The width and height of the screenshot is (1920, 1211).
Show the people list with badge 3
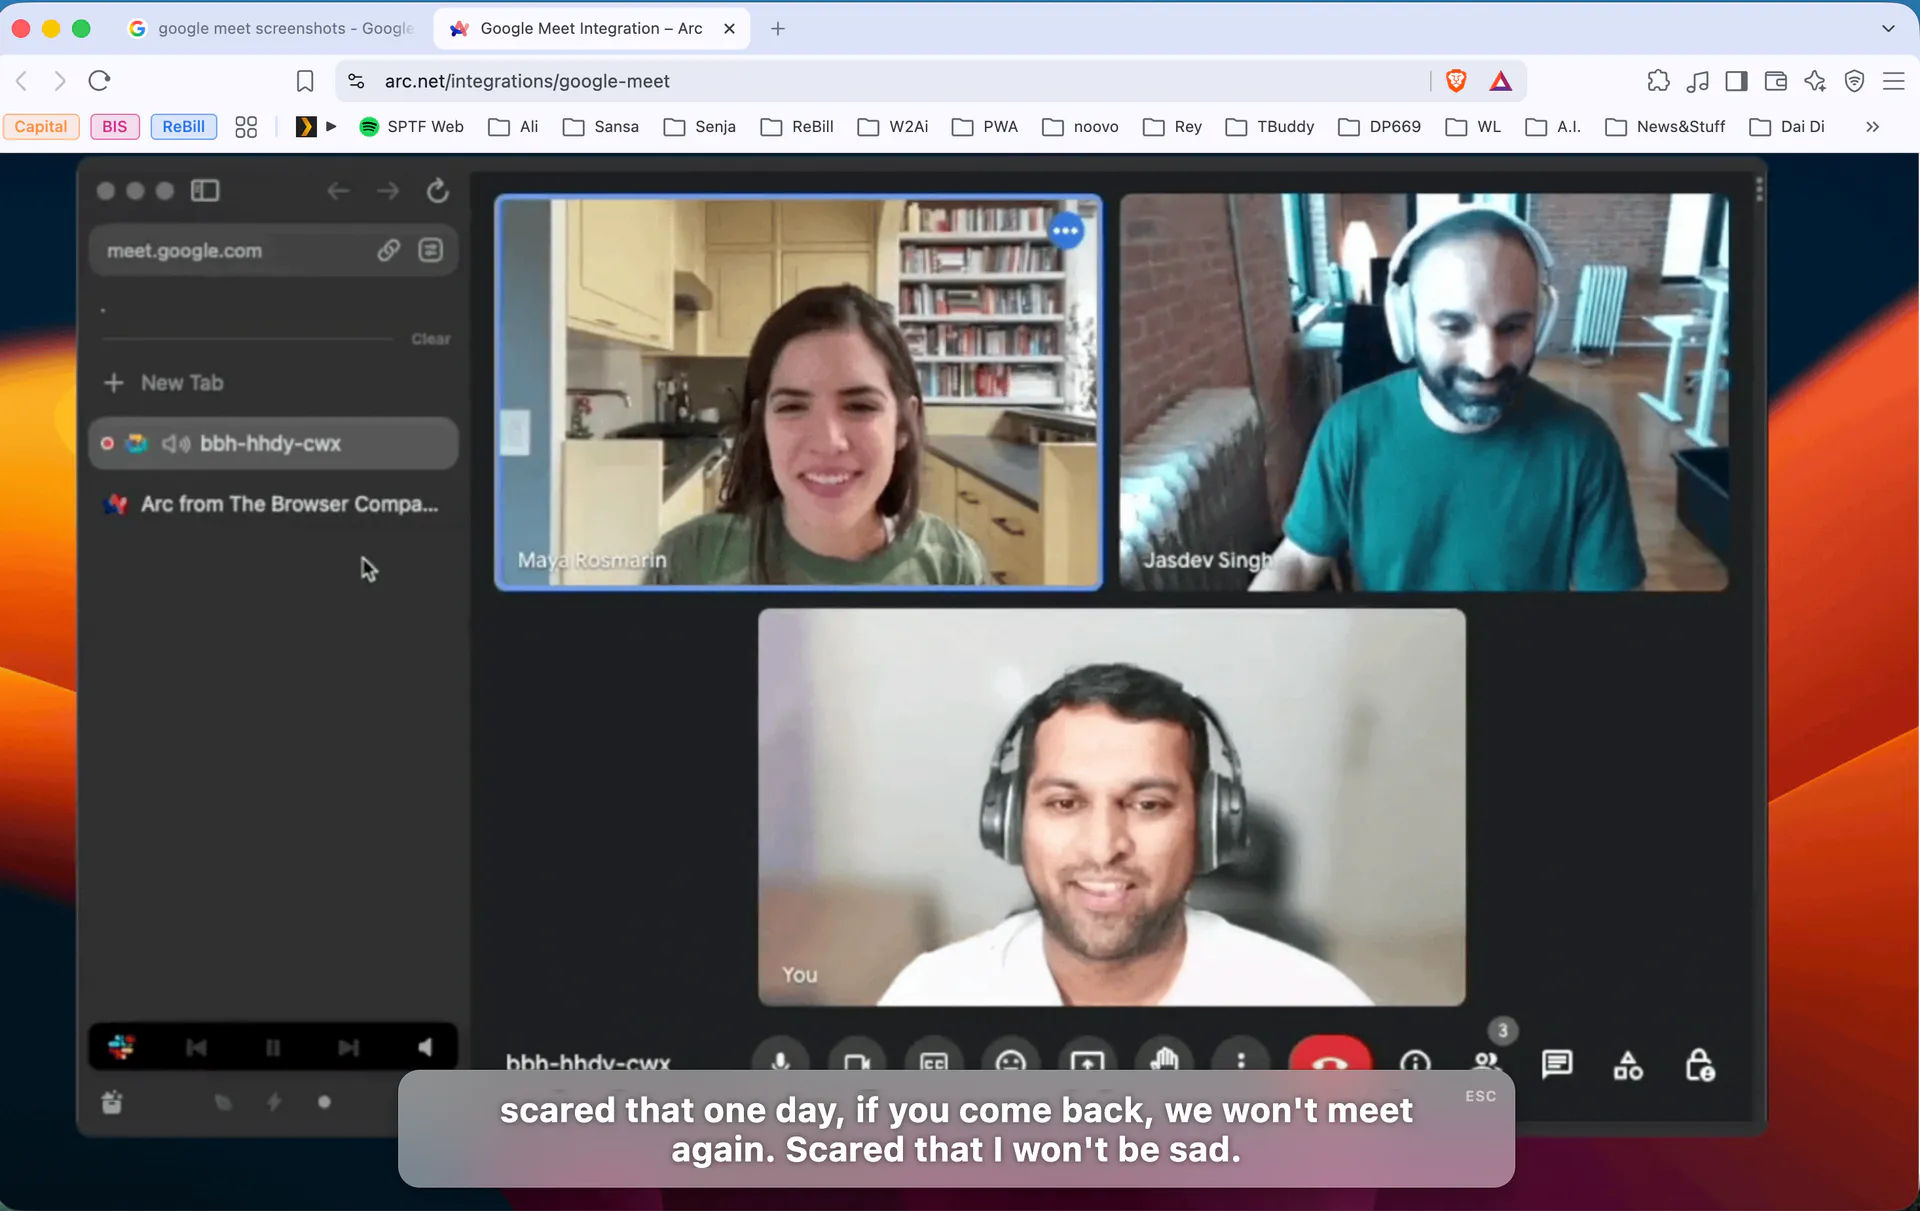point(1487,1062)
